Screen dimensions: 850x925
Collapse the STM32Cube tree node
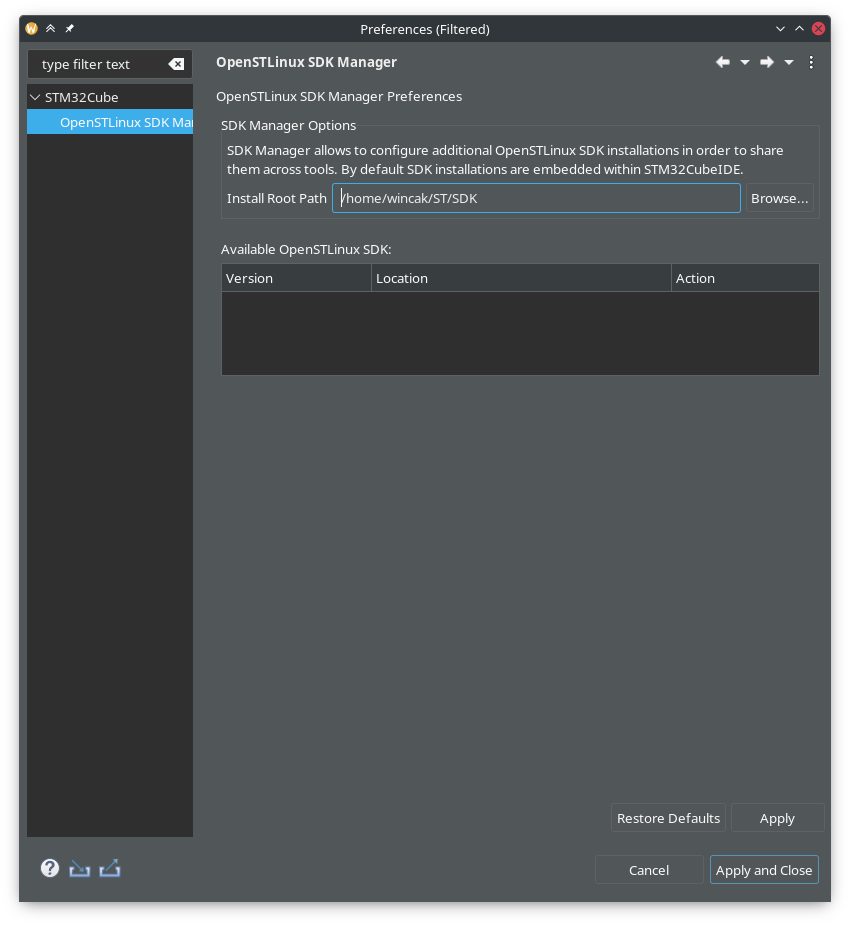36,98
